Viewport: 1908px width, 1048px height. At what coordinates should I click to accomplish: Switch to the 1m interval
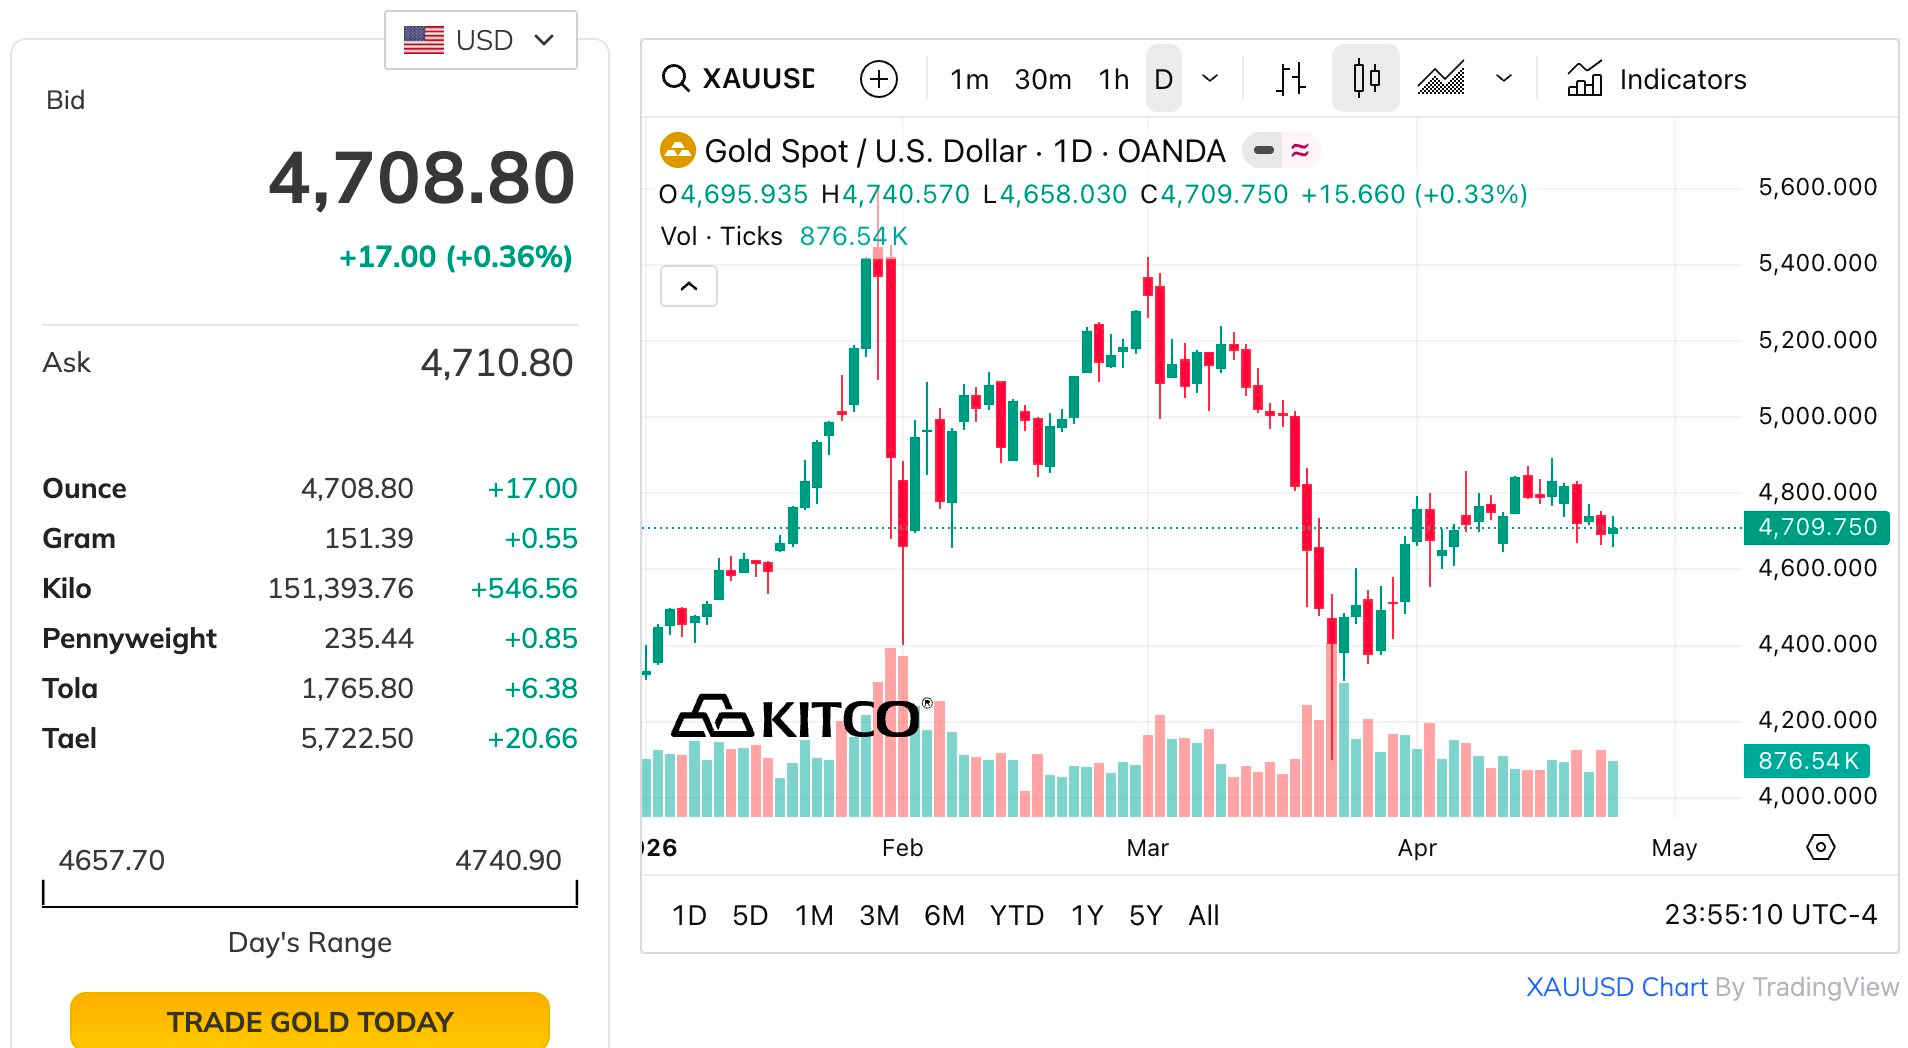coord(968,79)
